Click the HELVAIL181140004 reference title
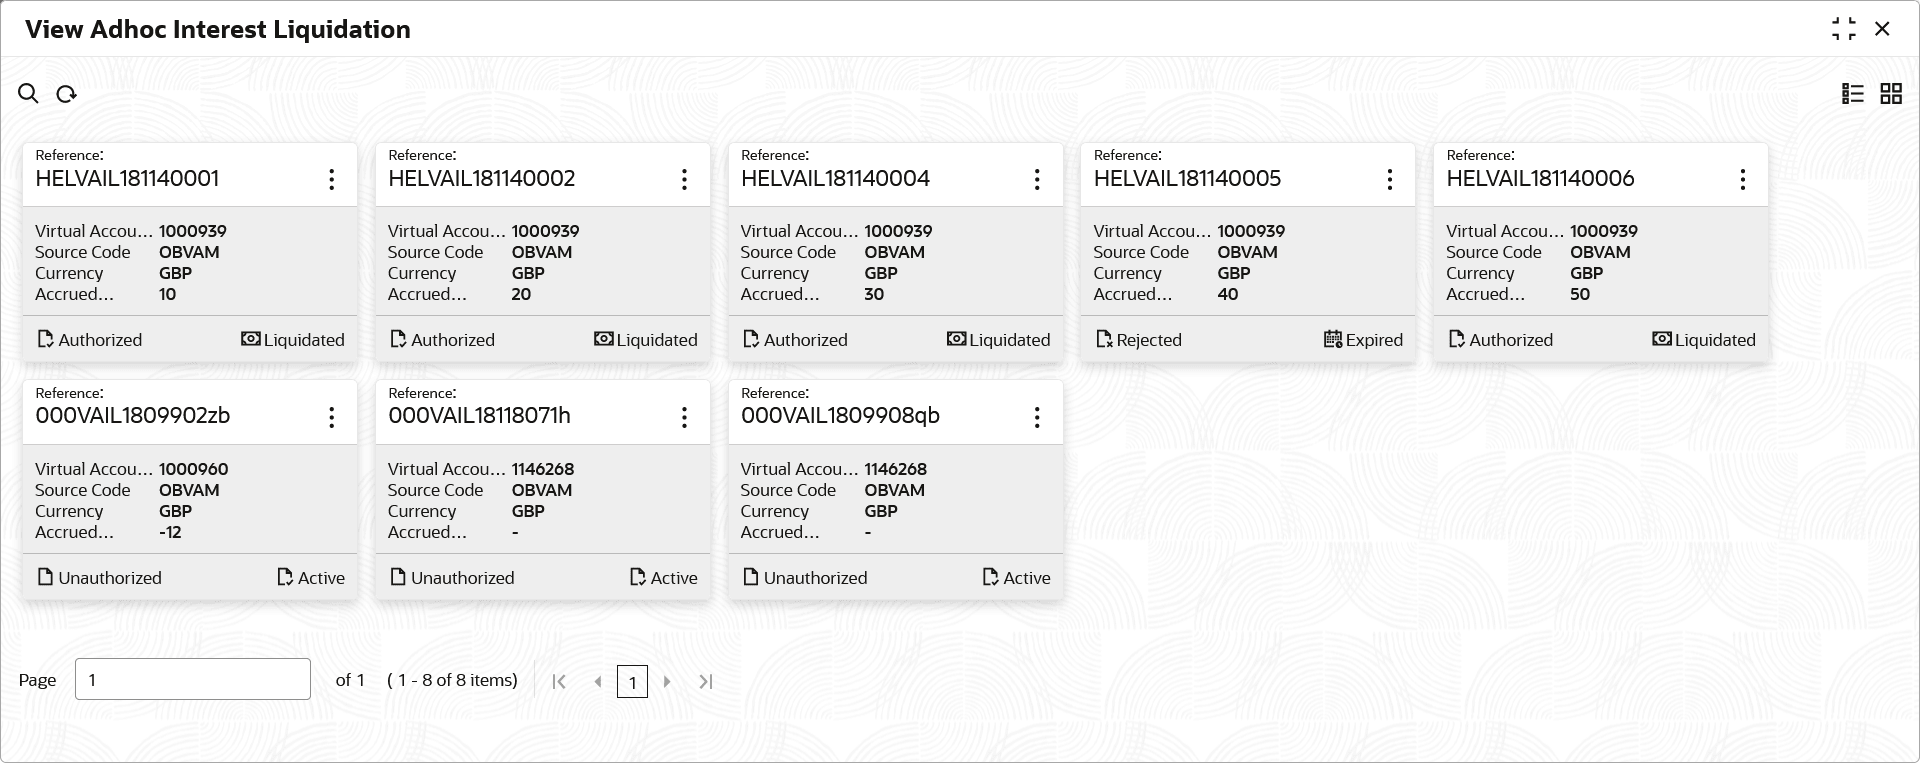The image size is (1920, 763). pos(835,179)
